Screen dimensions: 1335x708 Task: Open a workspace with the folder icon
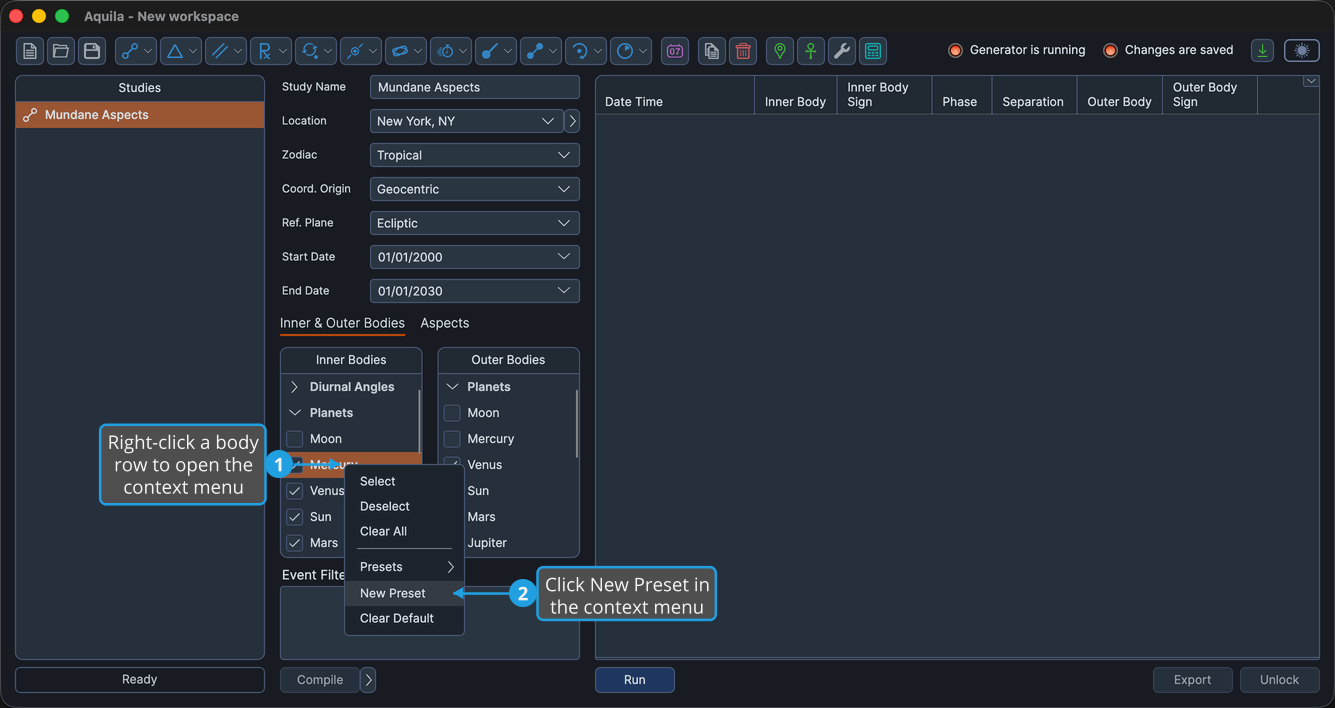[61, 51]
